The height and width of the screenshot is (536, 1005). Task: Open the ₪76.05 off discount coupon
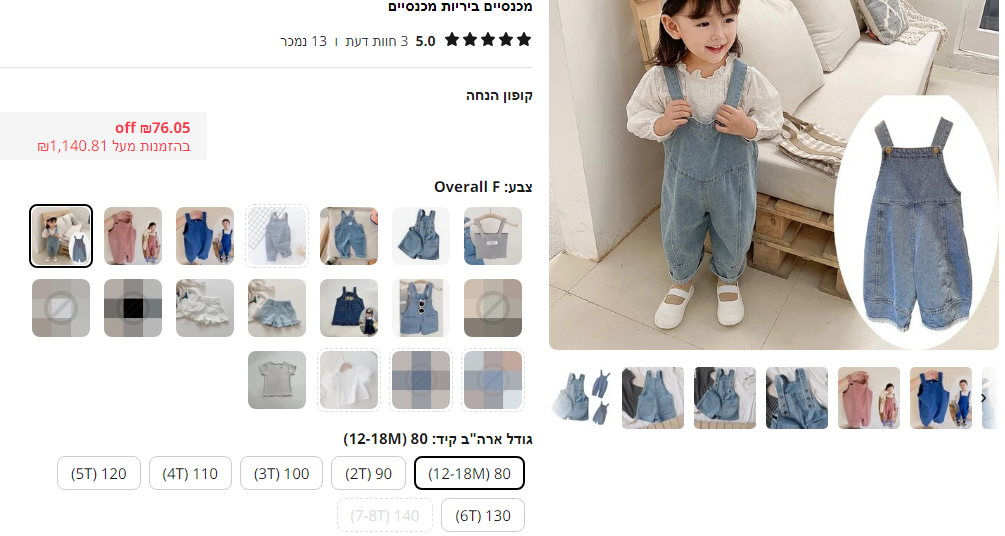point(103,136)
